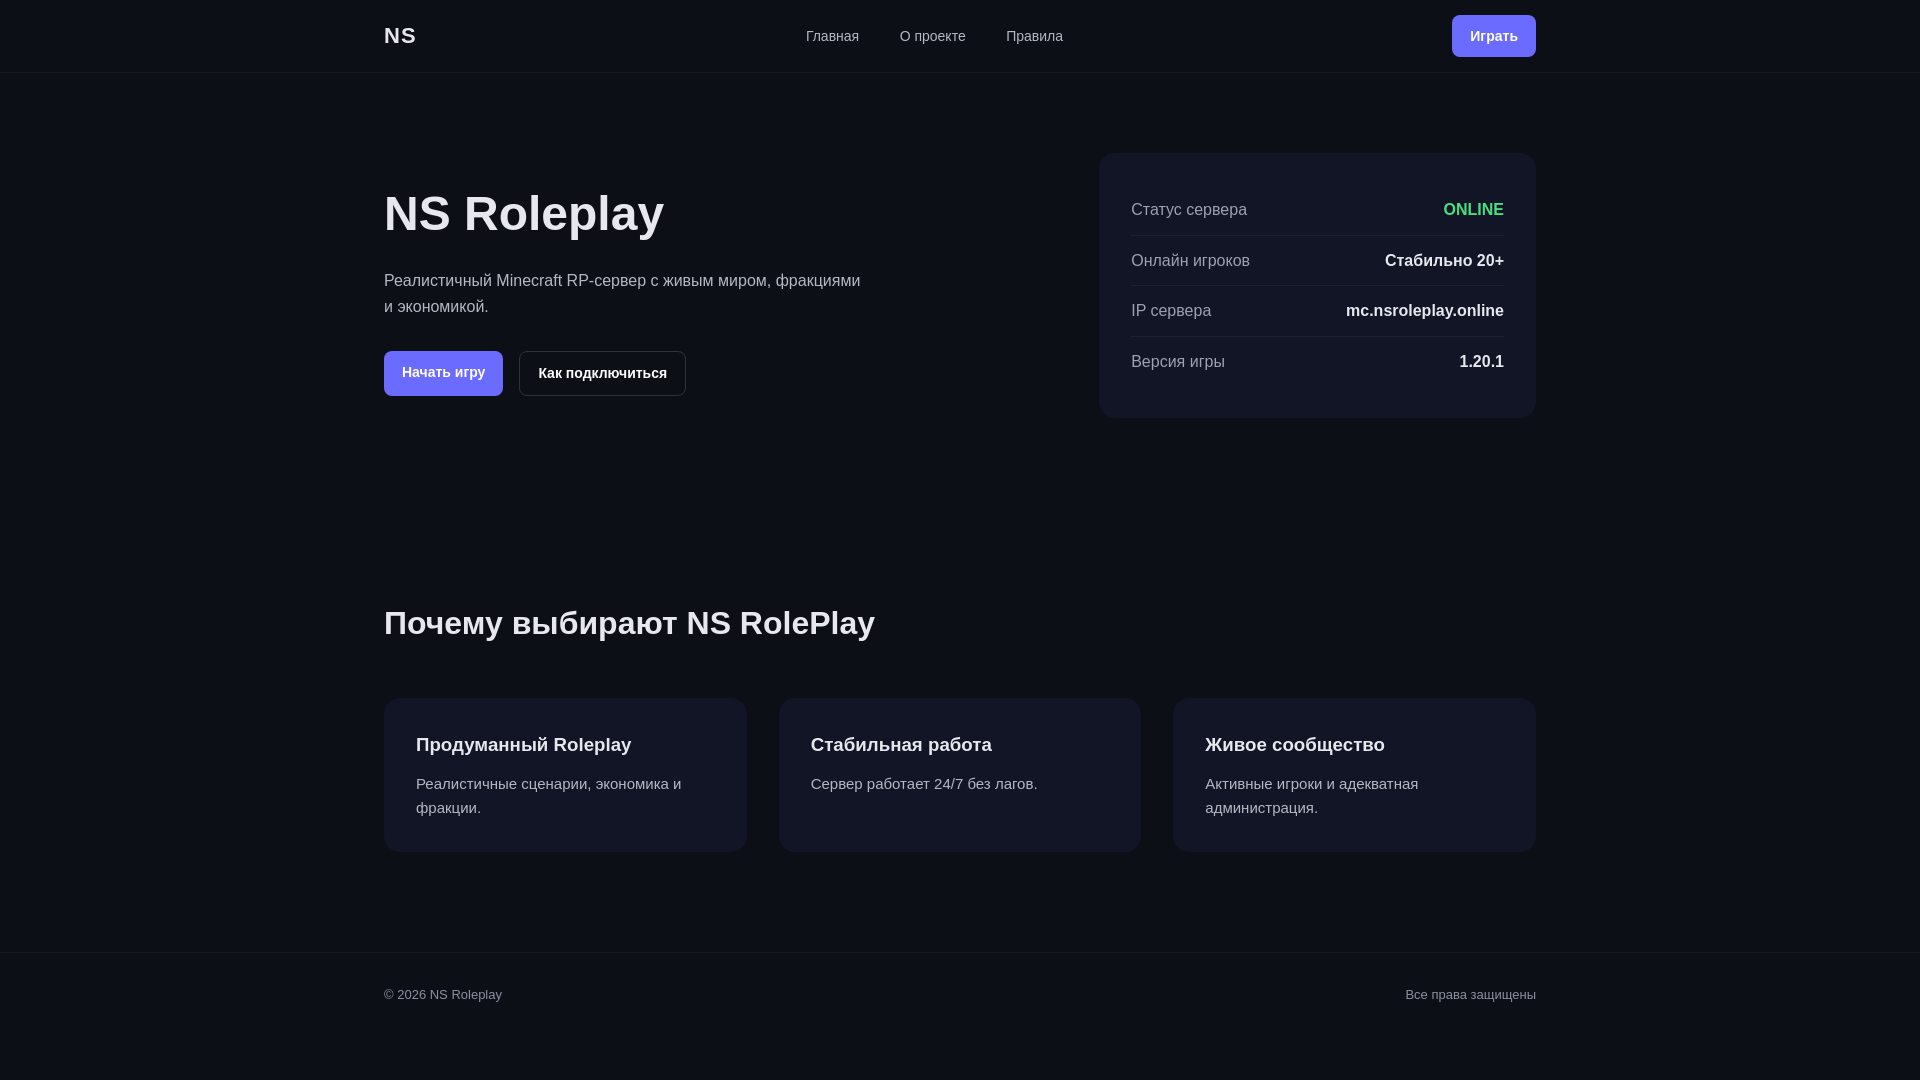The image size is (1920, 1080).
Task: Click the green ONLINE status value
Action: click(x=1473, y=210)
